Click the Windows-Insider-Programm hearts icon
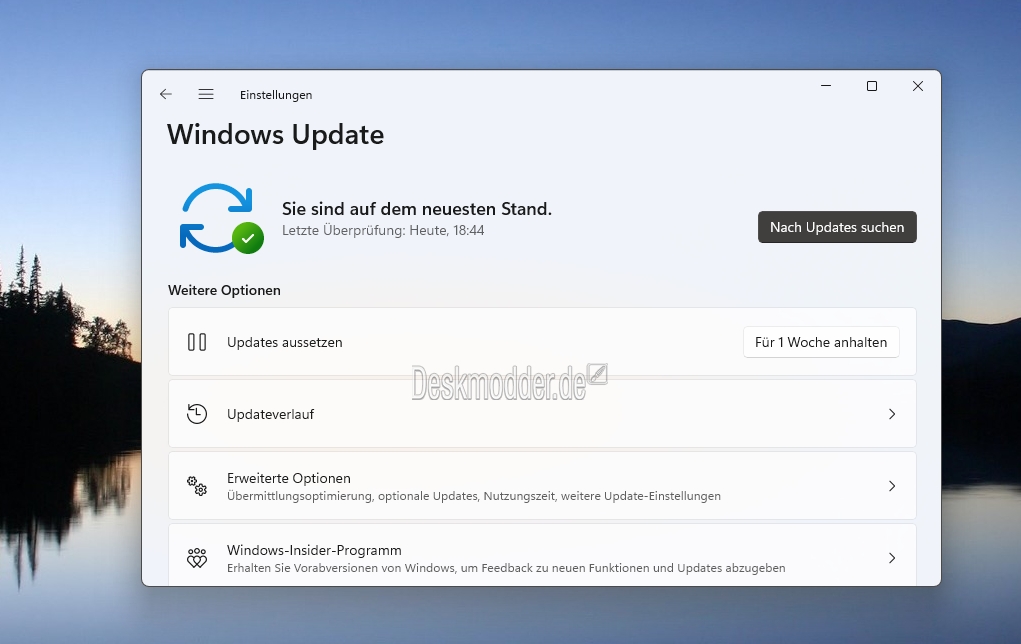Image resolution: width=1021 pixels, height=644 pixels. click(x=197, y=558)
